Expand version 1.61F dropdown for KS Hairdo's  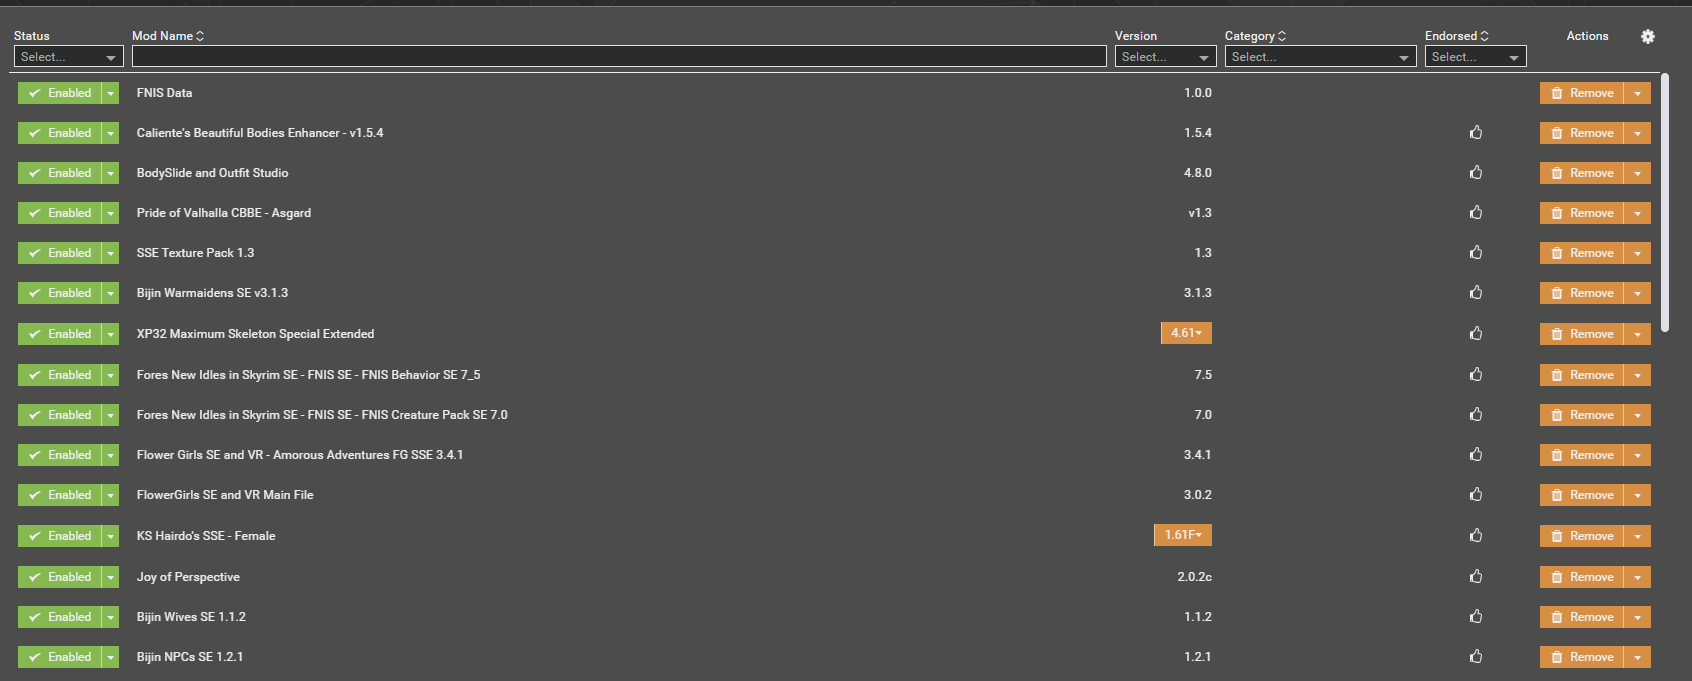click(x=1183, y=535)
